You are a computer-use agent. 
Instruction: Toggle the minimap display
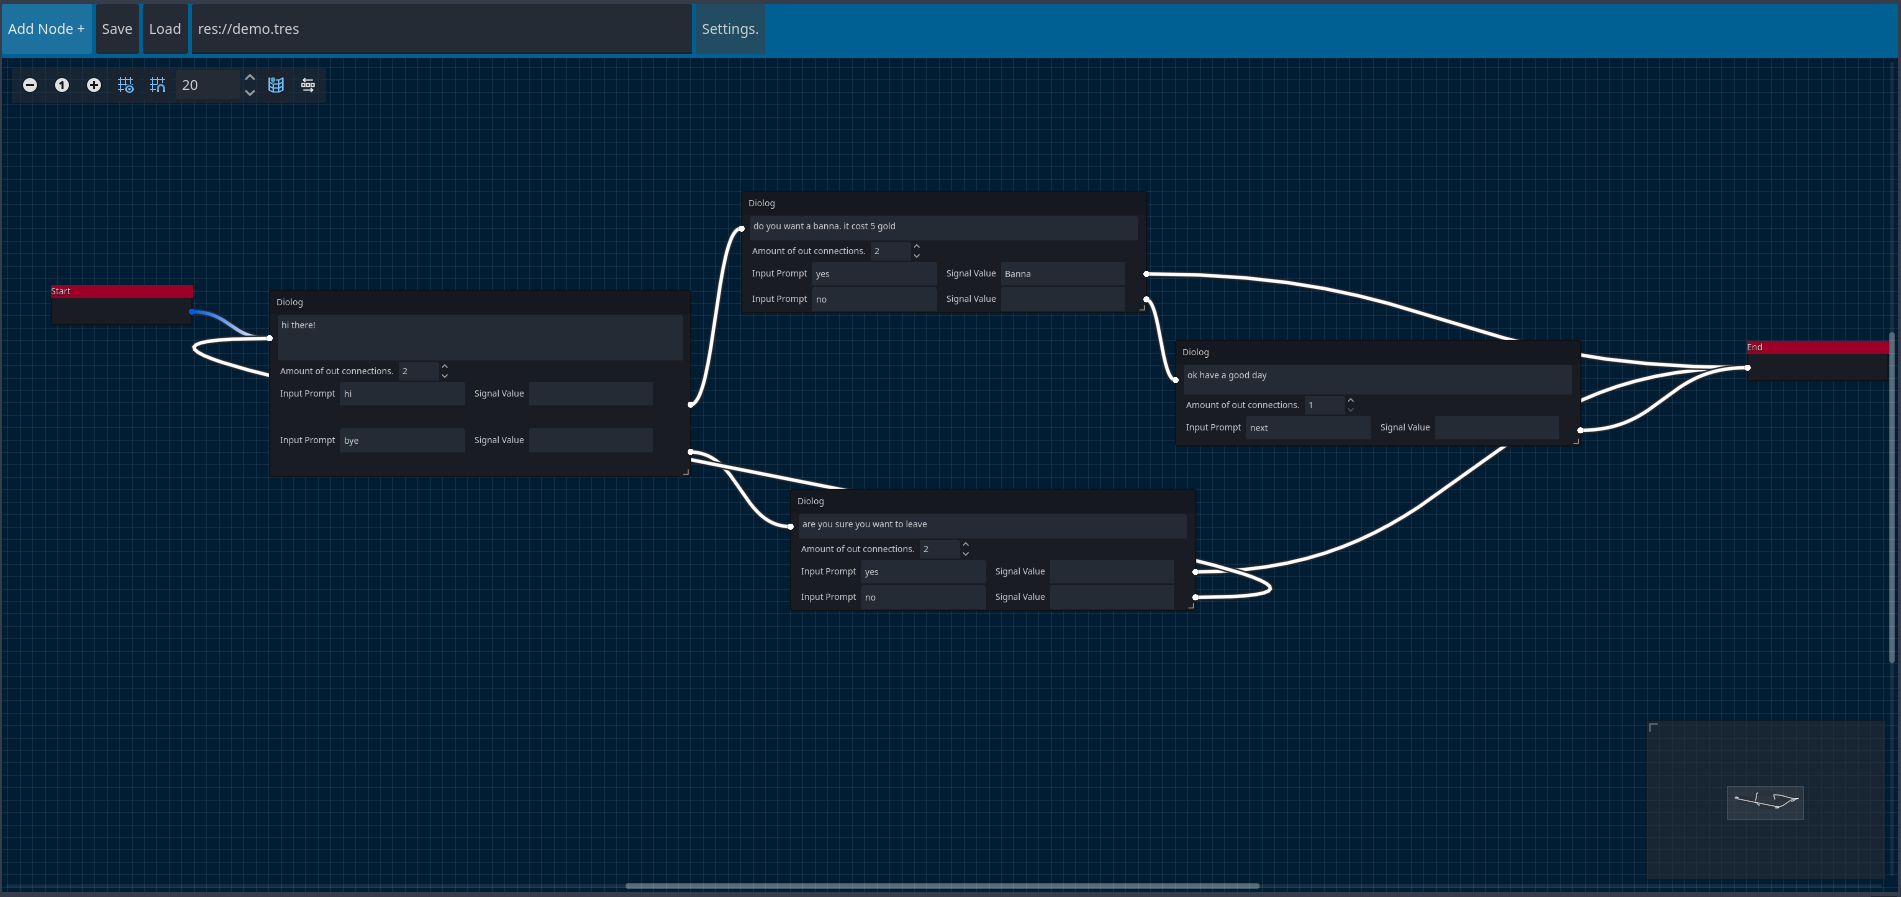(x=276, y=85)
